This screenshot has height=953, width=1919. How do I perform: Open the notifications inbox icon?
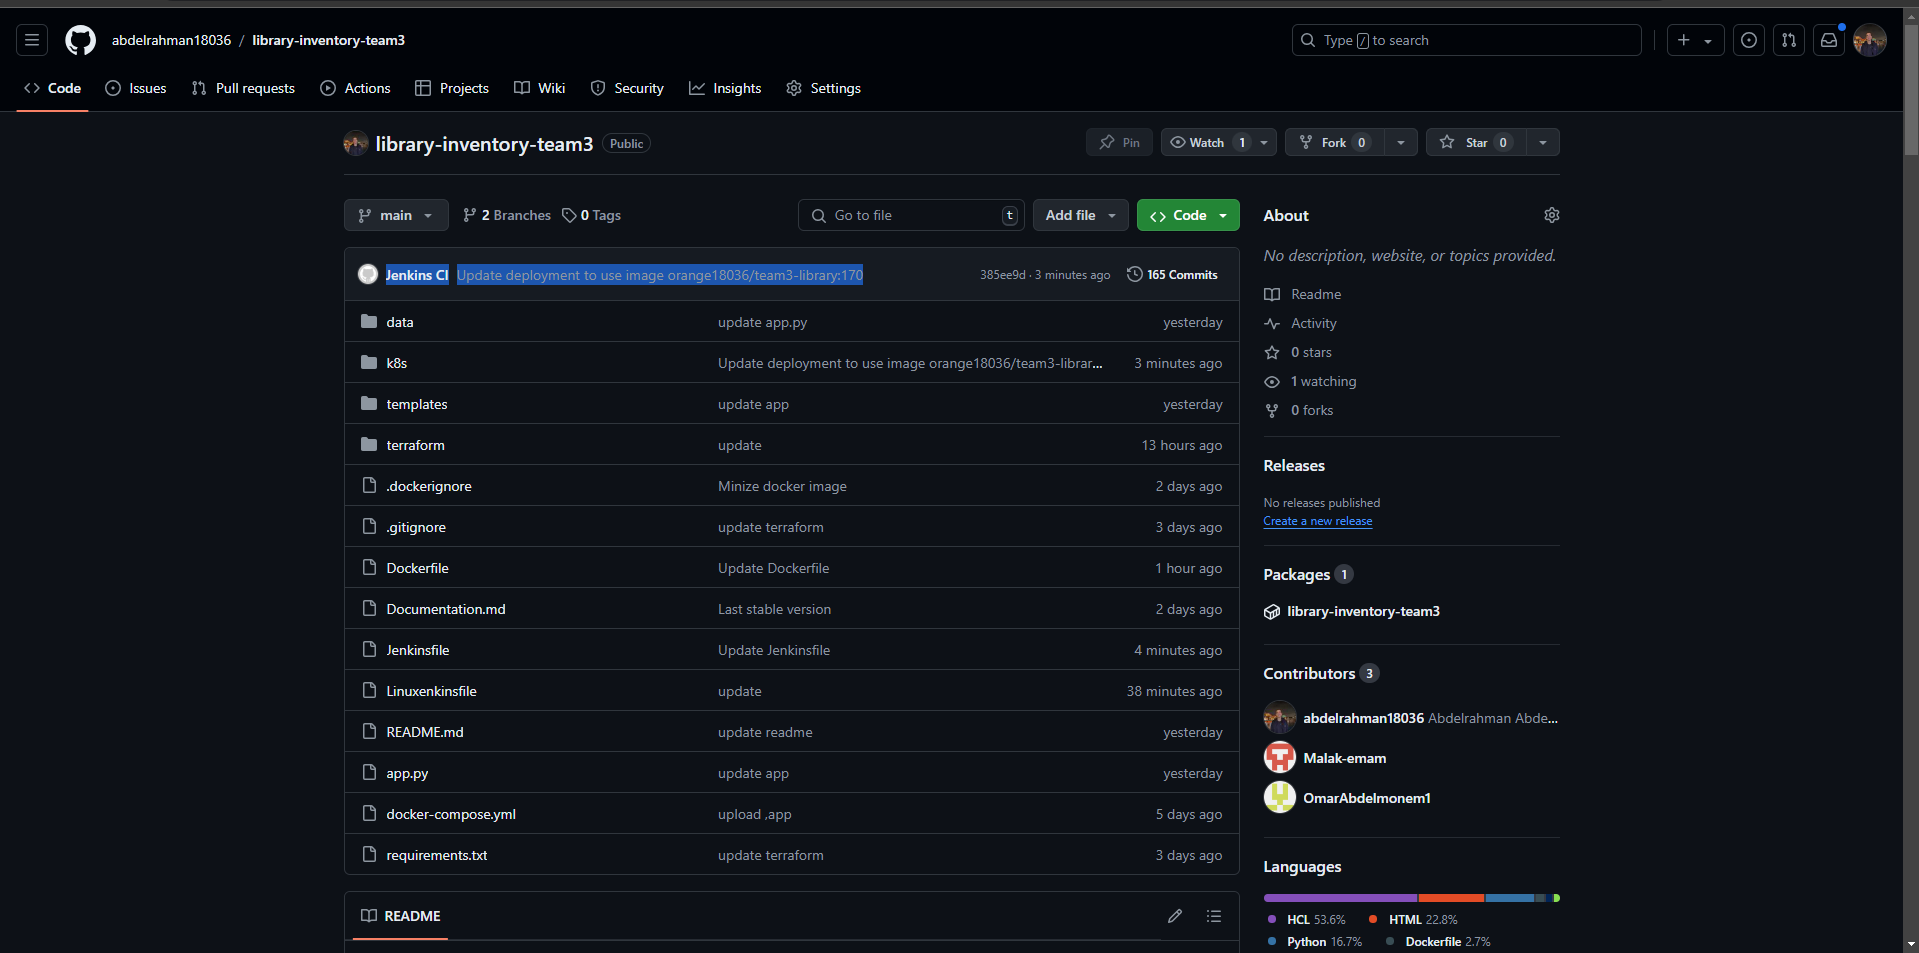(1829, 40)
